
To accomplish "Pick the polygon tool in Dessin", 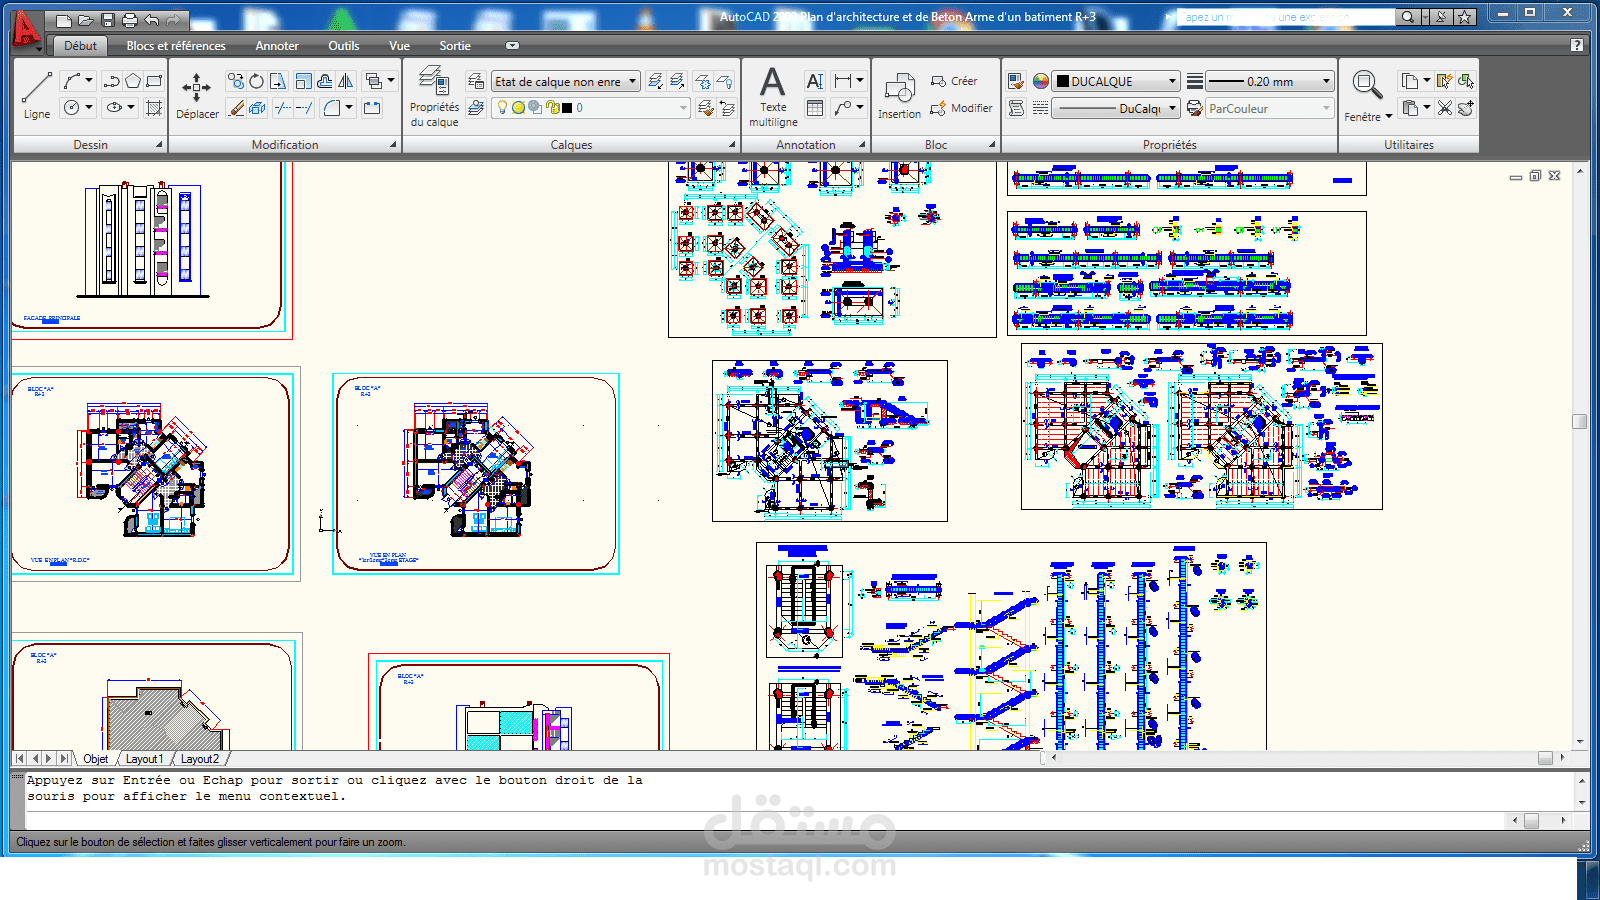I will pos(133,81).
